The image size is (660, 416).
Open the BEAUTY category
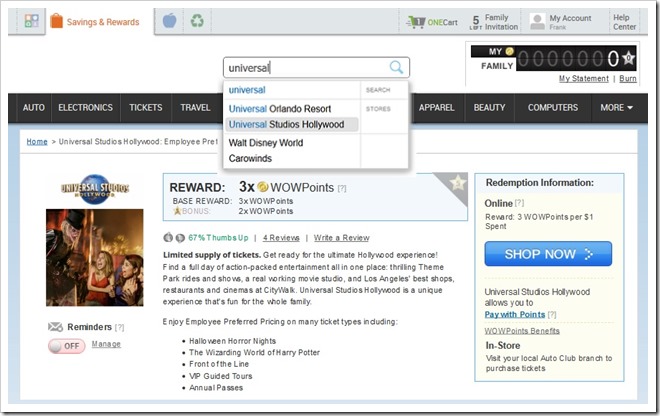pyautogui.click(x=489, y=108)
